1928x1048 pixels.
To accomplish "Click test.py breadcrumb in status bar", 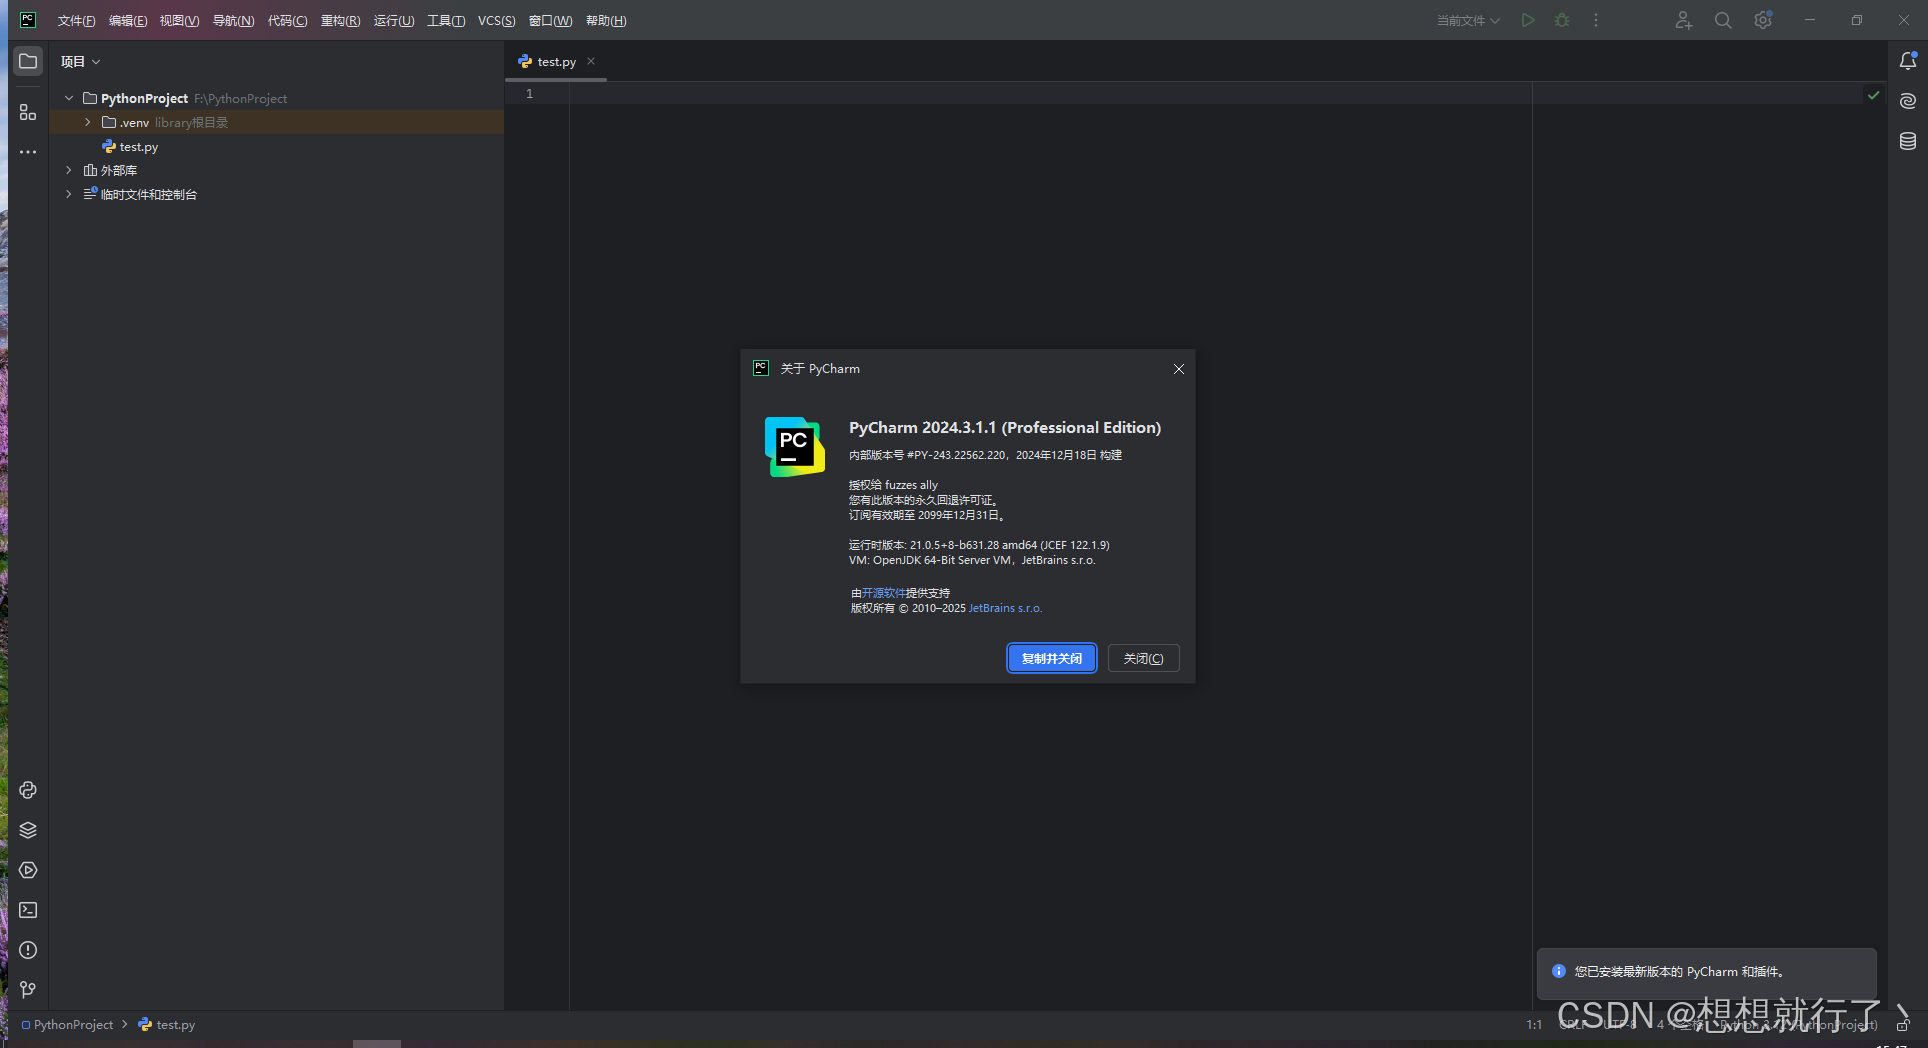I will [x=167, y=1025].
